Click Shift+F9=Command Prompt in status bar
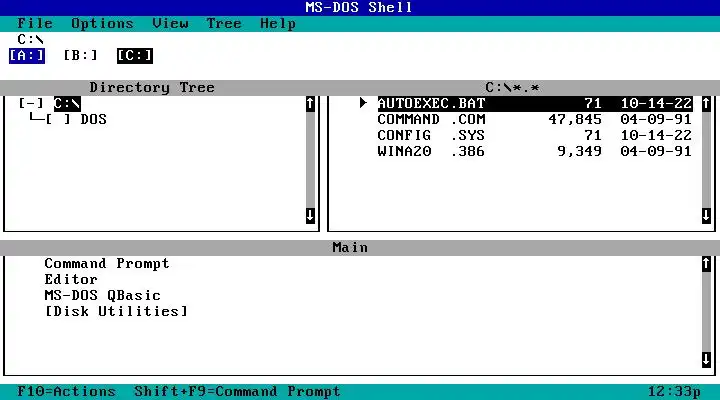The height and width of the screenshot is (400, 720). (237, 391)
